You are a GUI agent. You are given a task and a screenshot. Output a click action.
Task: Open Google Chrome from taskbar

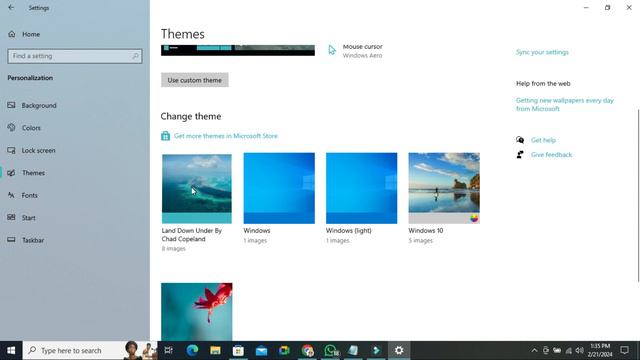coord(308,350)
